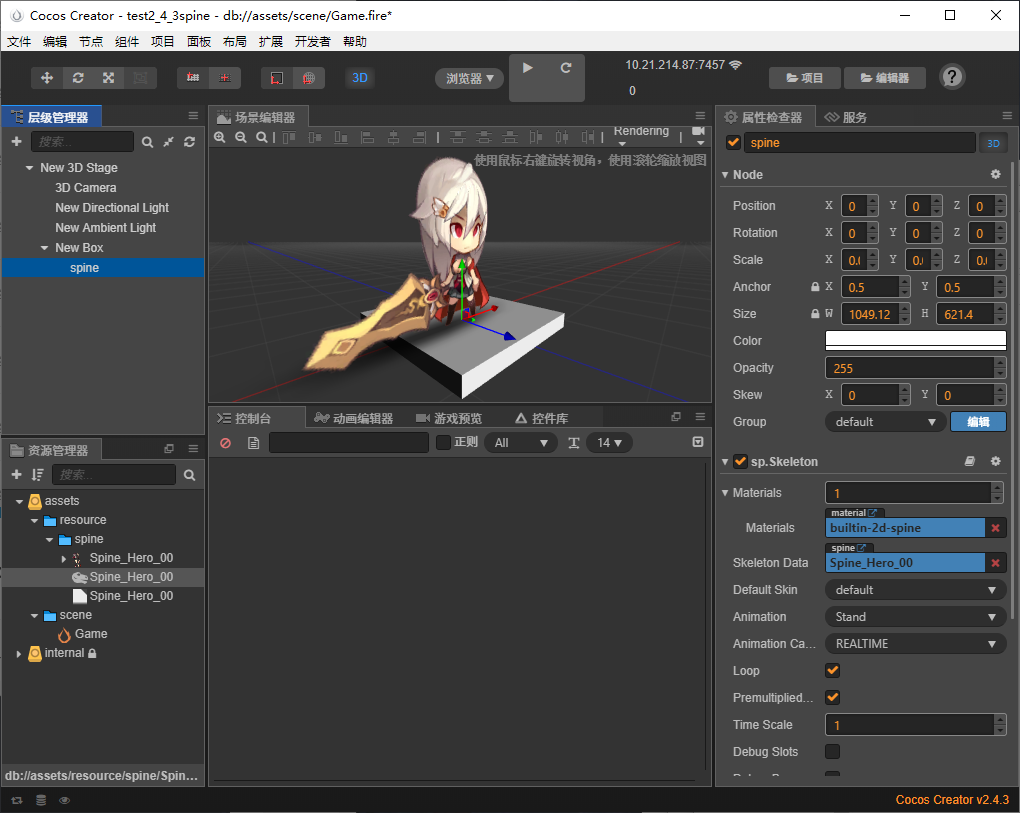Click the blue 编辑 button beside Group
The width and height of the screenshot is (1020, 813).
click(977, 422)
